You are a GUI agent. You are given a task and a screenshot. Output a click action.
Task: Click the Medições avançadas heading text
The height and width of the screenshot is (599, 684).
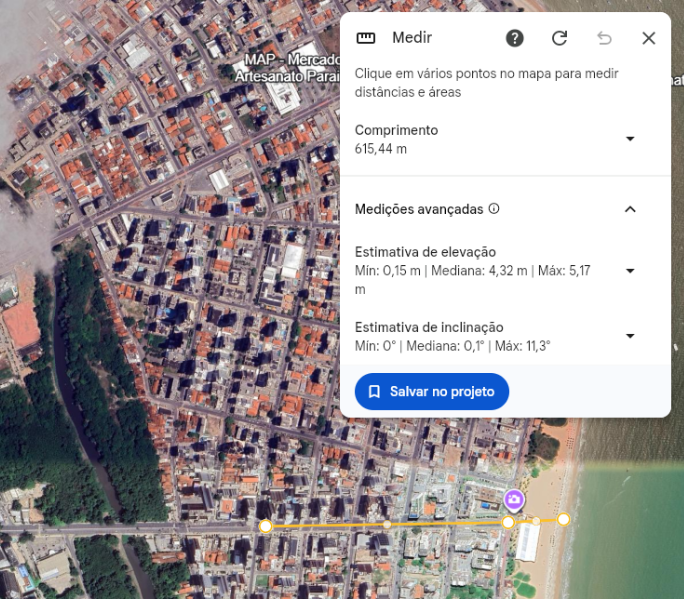coord(419,209)
